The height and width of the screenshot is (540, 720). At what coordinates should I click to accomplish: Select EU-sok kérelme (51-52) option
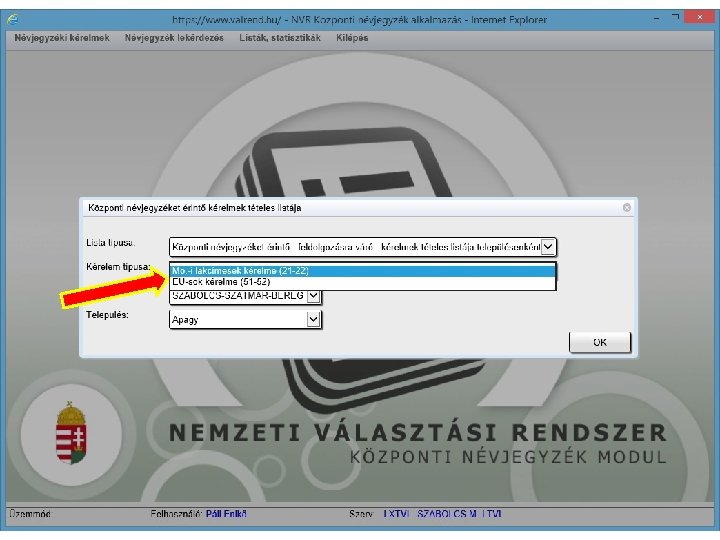pyautogui.click(x=362, y=282)
